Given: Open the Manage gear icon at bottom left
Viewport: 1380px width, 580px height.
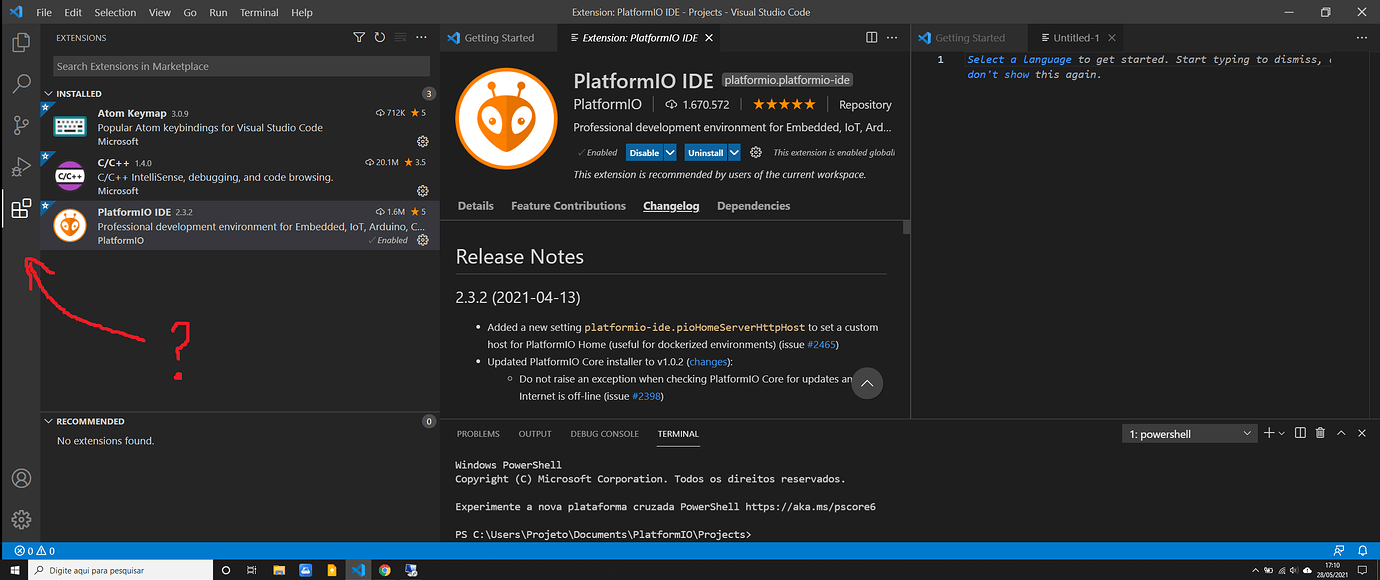Looking at the screenshot, I should point(21,519).
